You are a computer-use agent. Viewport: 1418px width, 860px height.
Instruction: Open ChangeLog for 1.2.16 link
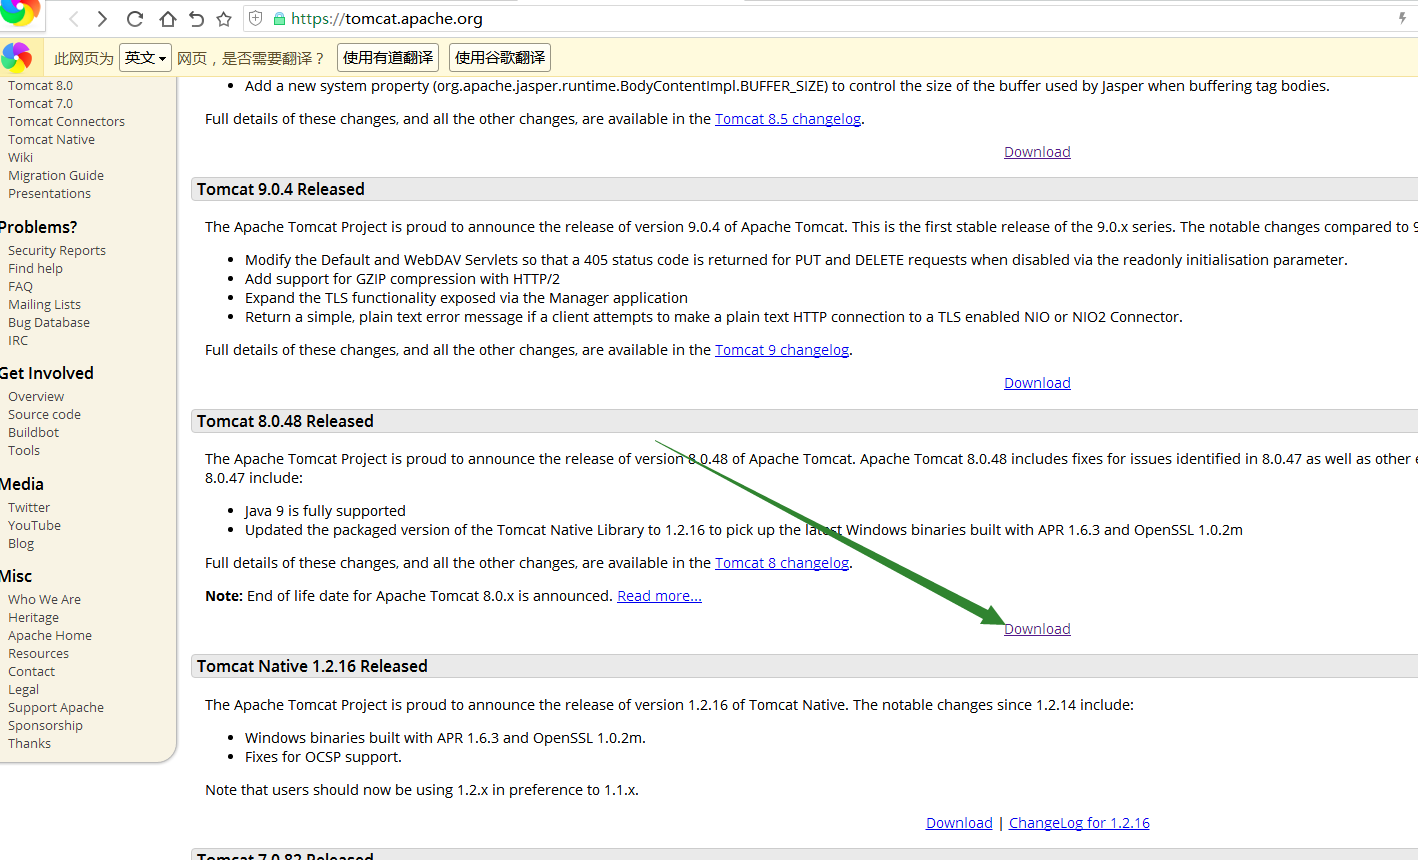(x=1079, y=823)
